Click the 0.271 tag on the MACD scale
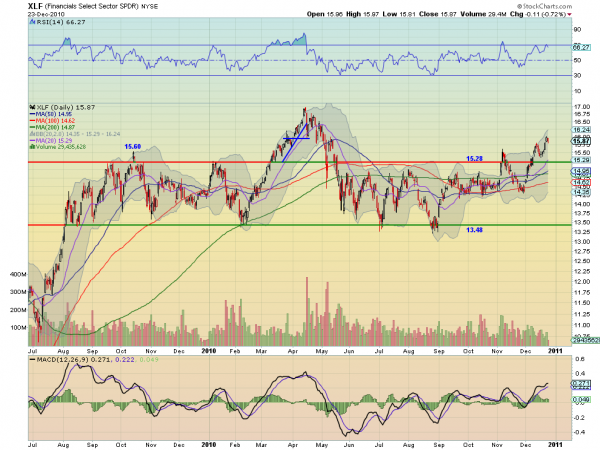The image size is (600, 450). pyautogui.click(x=581, y=383)
